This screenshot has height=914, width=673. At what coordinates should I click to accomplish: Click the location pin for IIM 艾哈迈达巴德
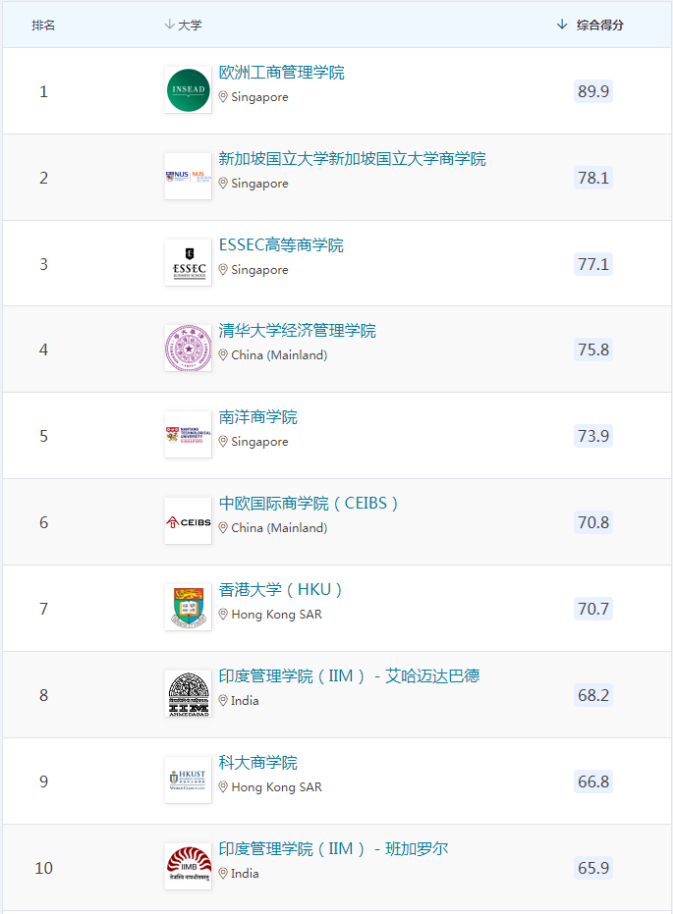[223, 701]
